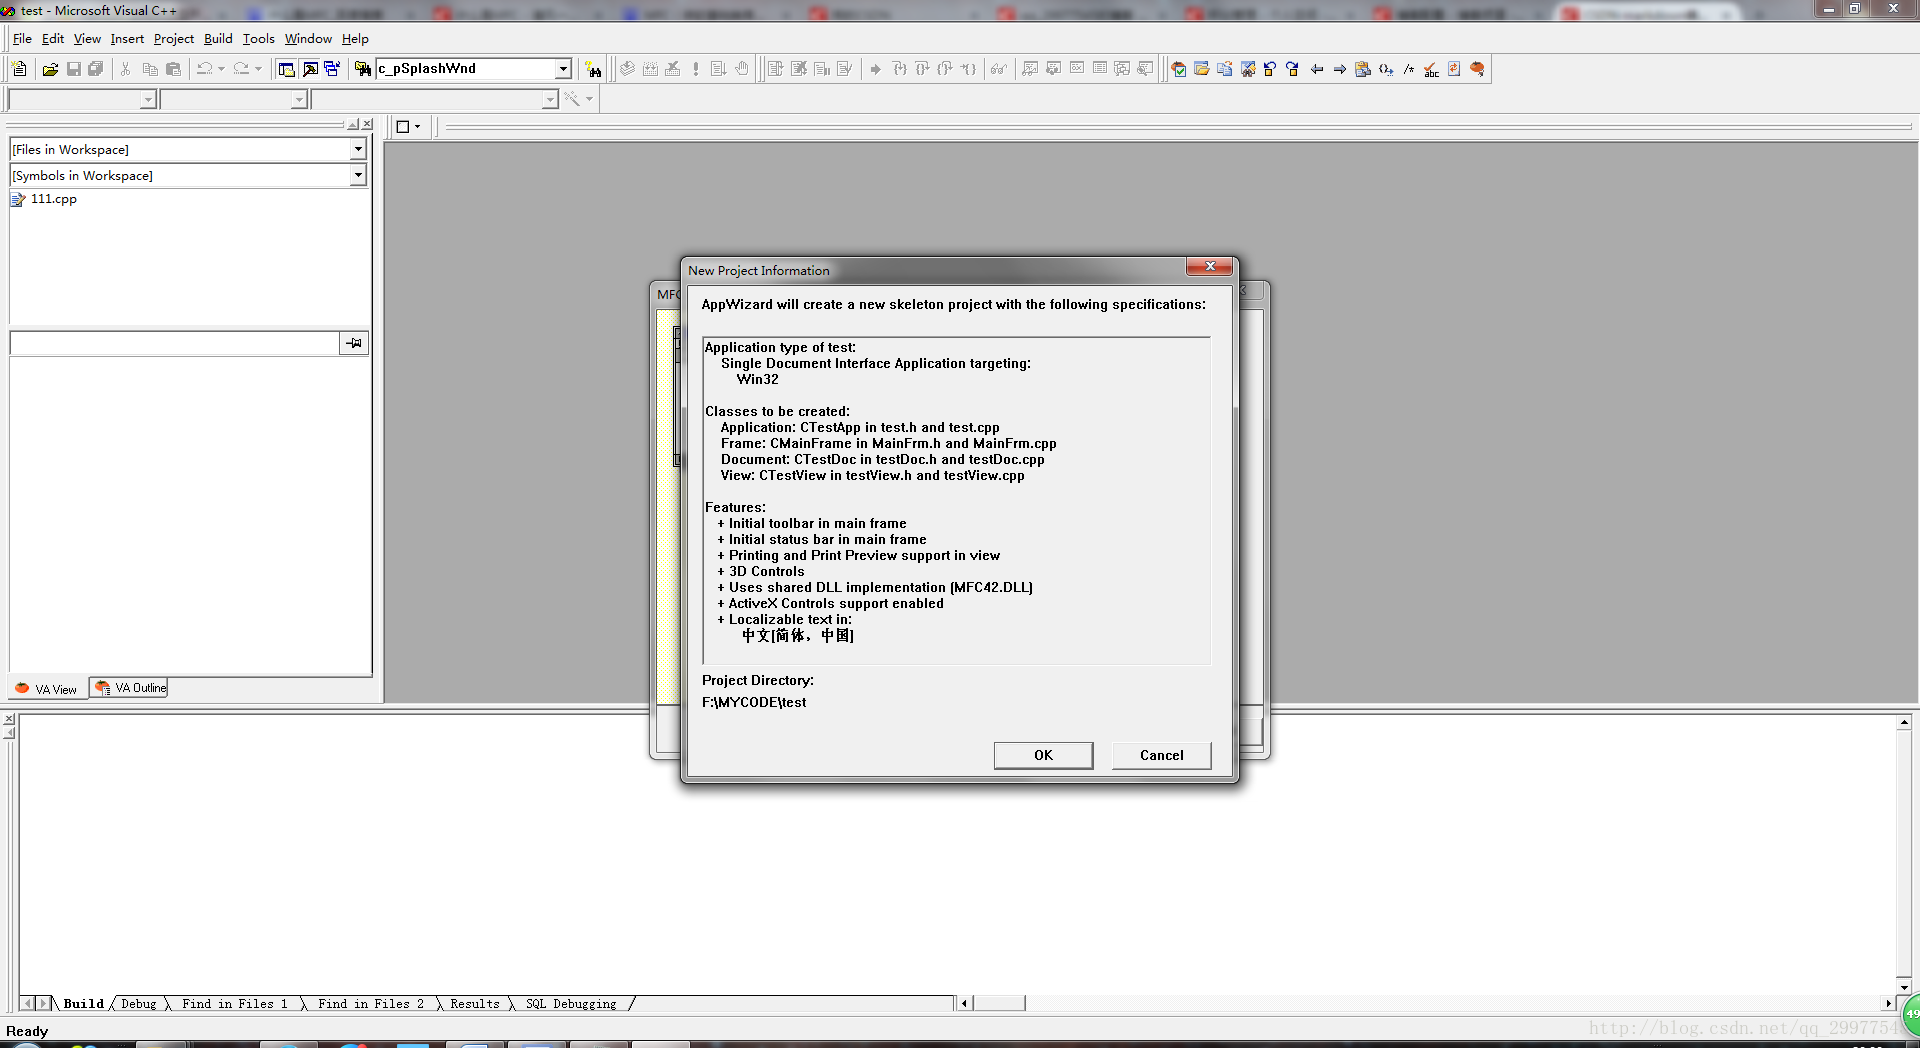Click the Step Into debug icon
The width and height of the screenshot is (1920, 1048).
pos(899,69)
